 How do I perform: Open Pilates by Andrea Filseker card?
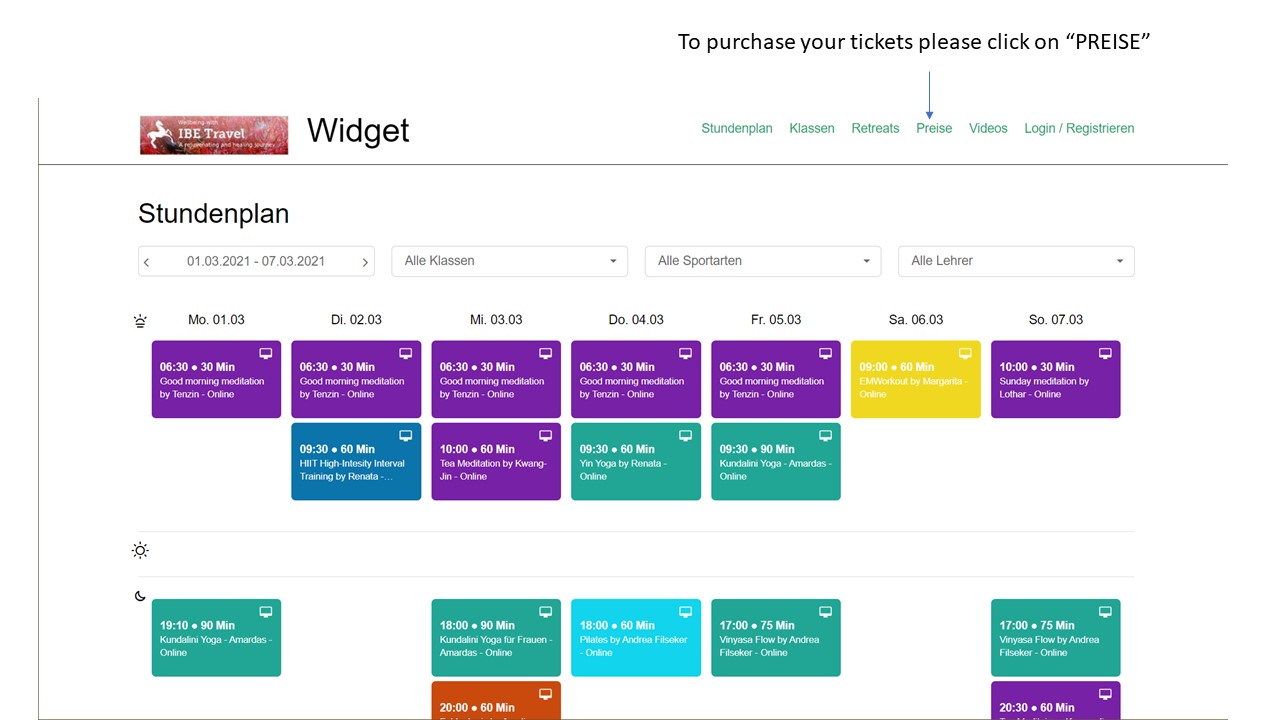click(636, 637)
